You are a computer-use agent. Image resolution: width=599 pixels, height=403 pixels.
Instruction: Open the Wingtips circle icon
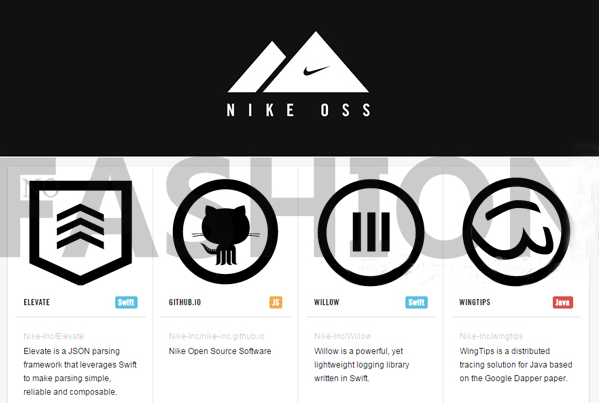pos(516,231)
